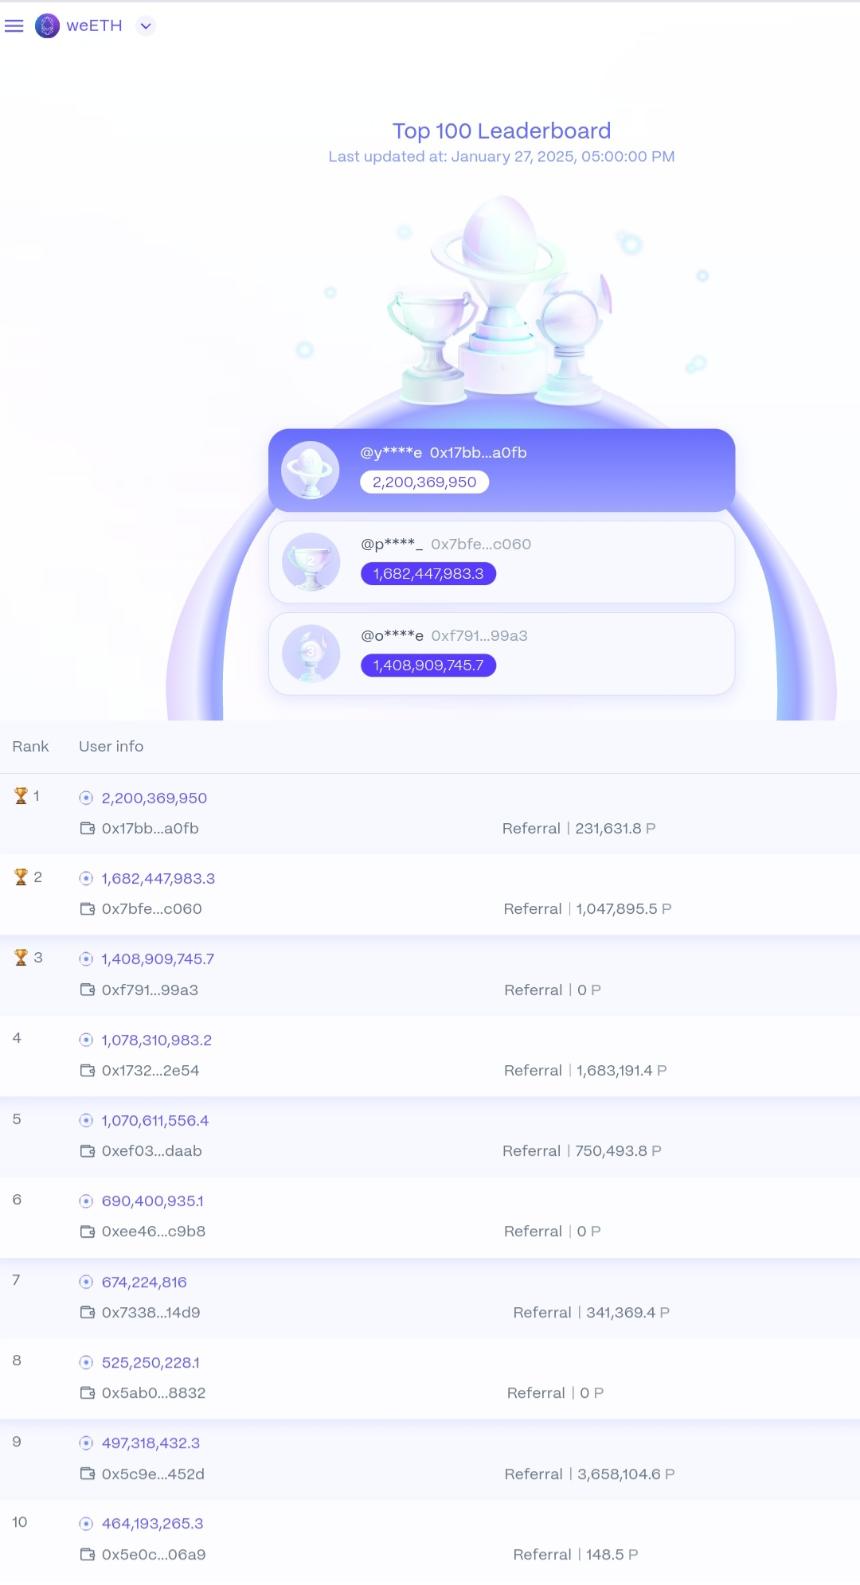Click points icon next to 2,200,369,950 in table

(86, 798)
